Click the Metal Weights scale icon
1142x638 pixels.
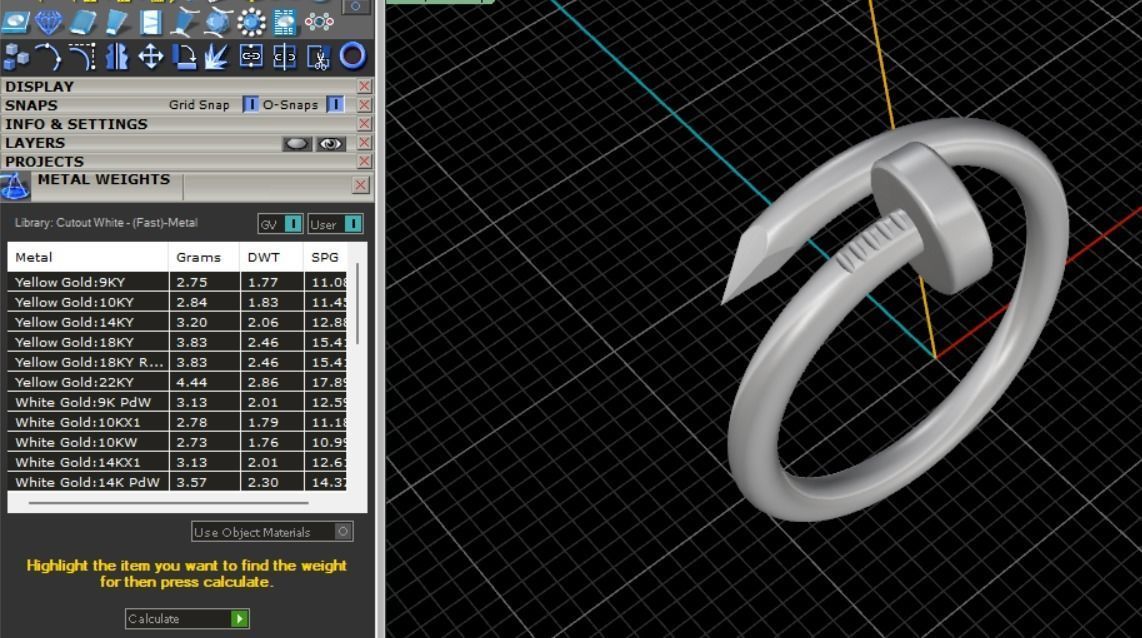pyautogui.click(x=15, y=186)
